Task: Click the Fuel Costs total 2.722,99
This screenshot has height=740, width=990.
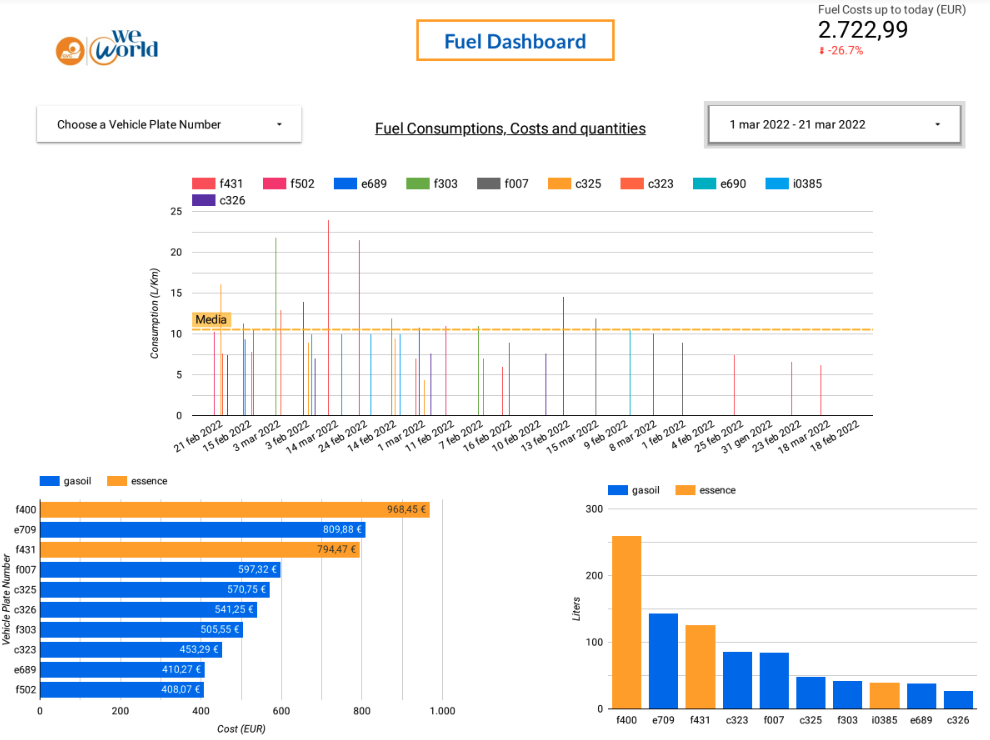Action: click(x=862, y=31)
